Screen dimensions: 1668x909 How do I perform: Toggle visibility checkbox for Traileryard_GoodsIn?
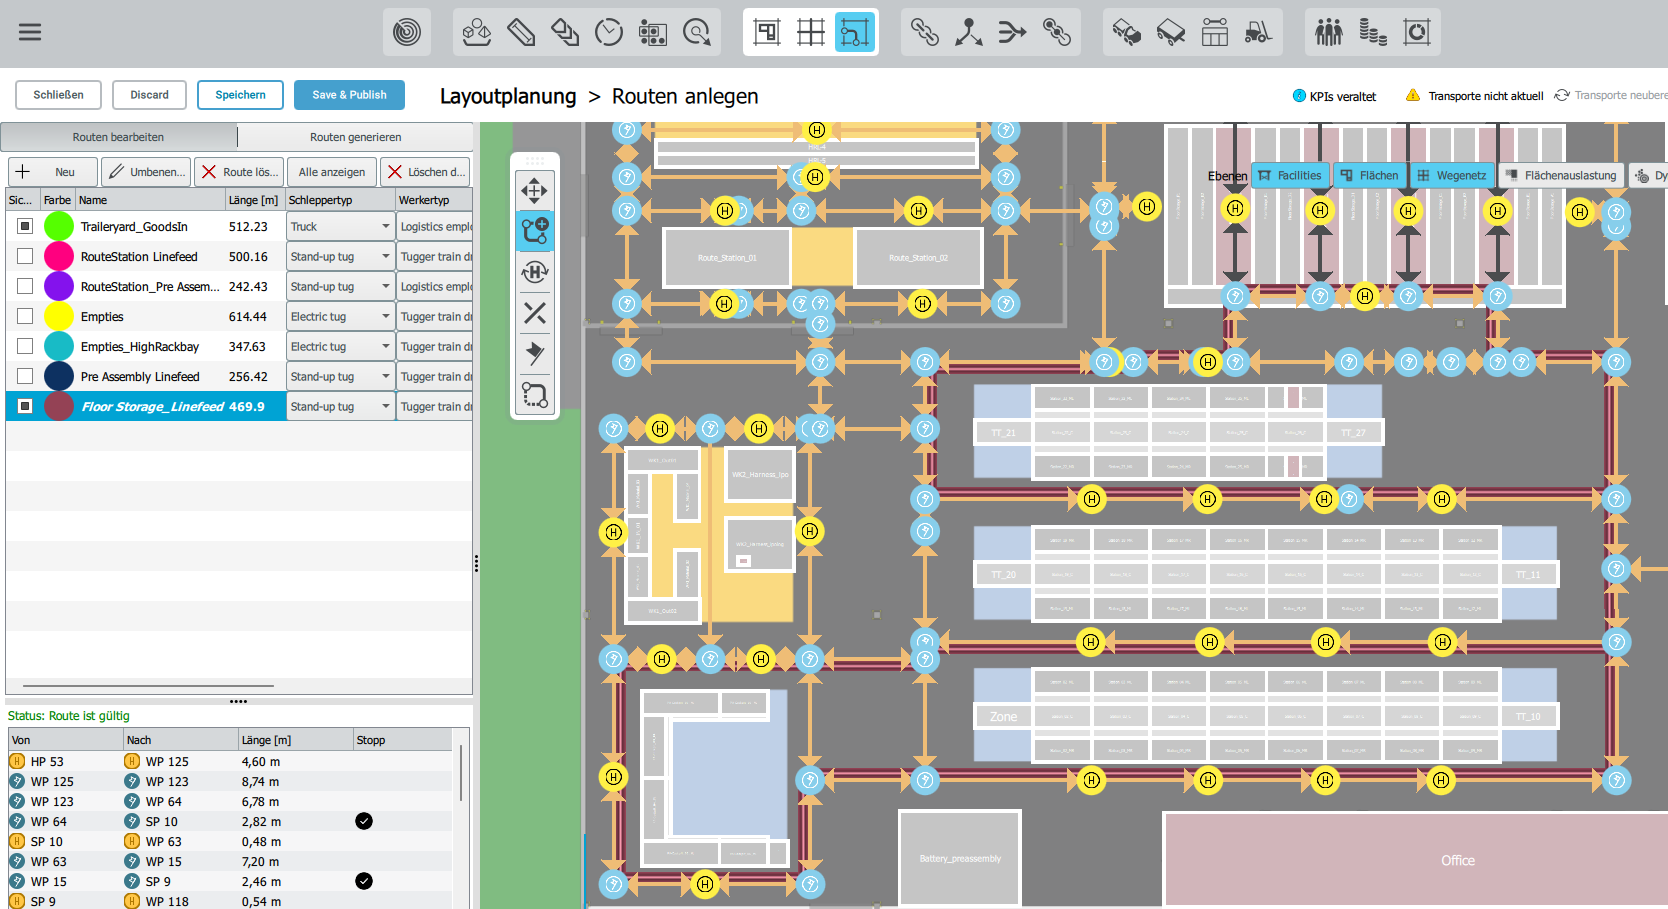[25, 226]
